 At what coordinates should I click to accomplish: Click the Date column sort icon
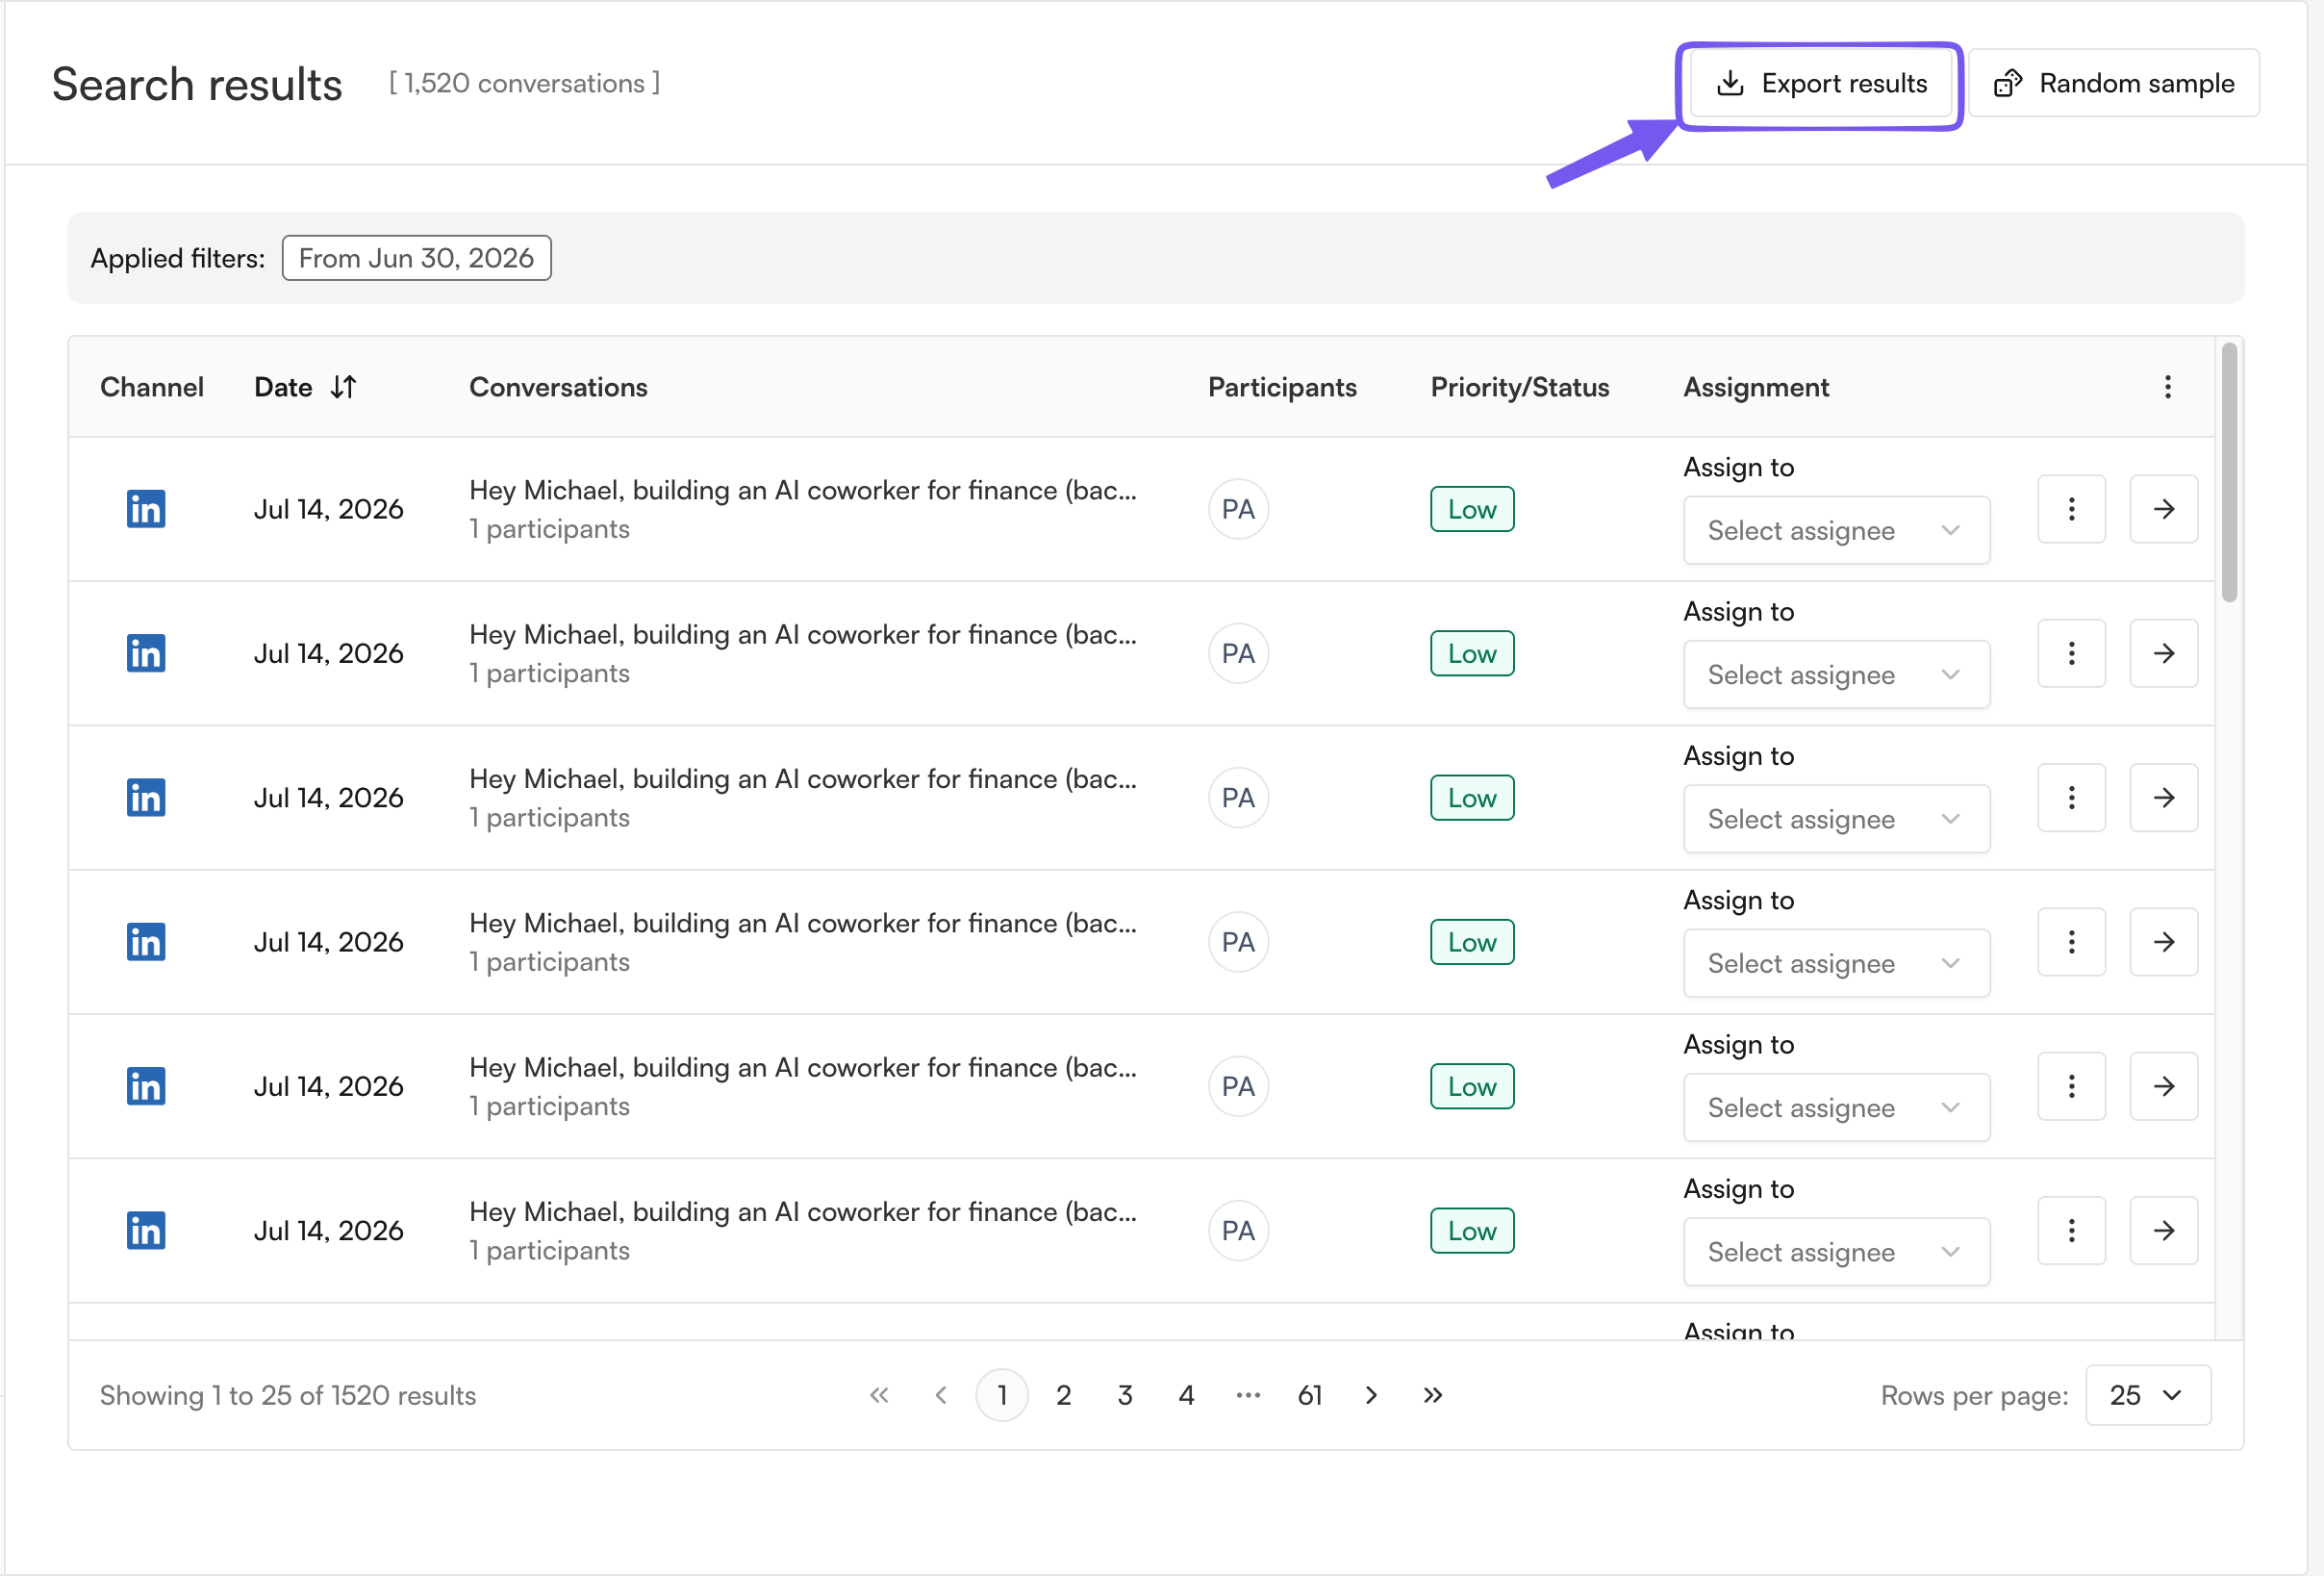click(x=343, y=387)
